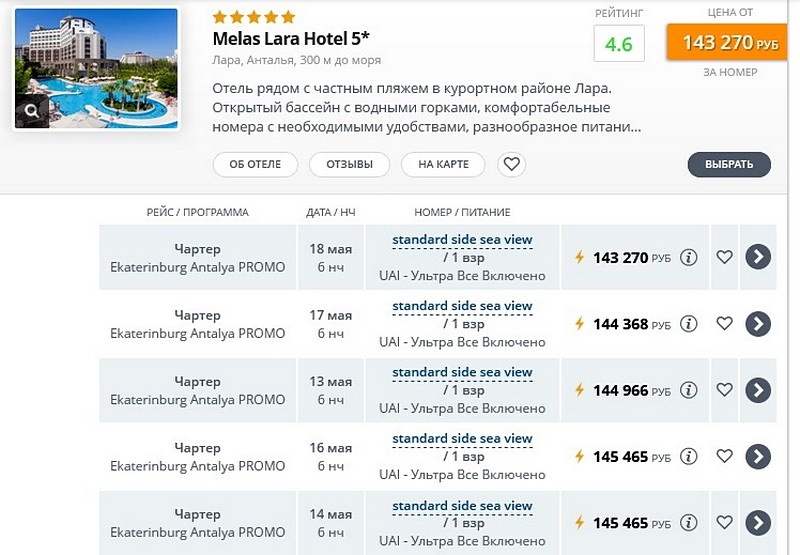Image resolution: width=800 pixels, height=555 pixels.
Task: Click the orange 143 270 руб price
Action: [x=727, y=42]
